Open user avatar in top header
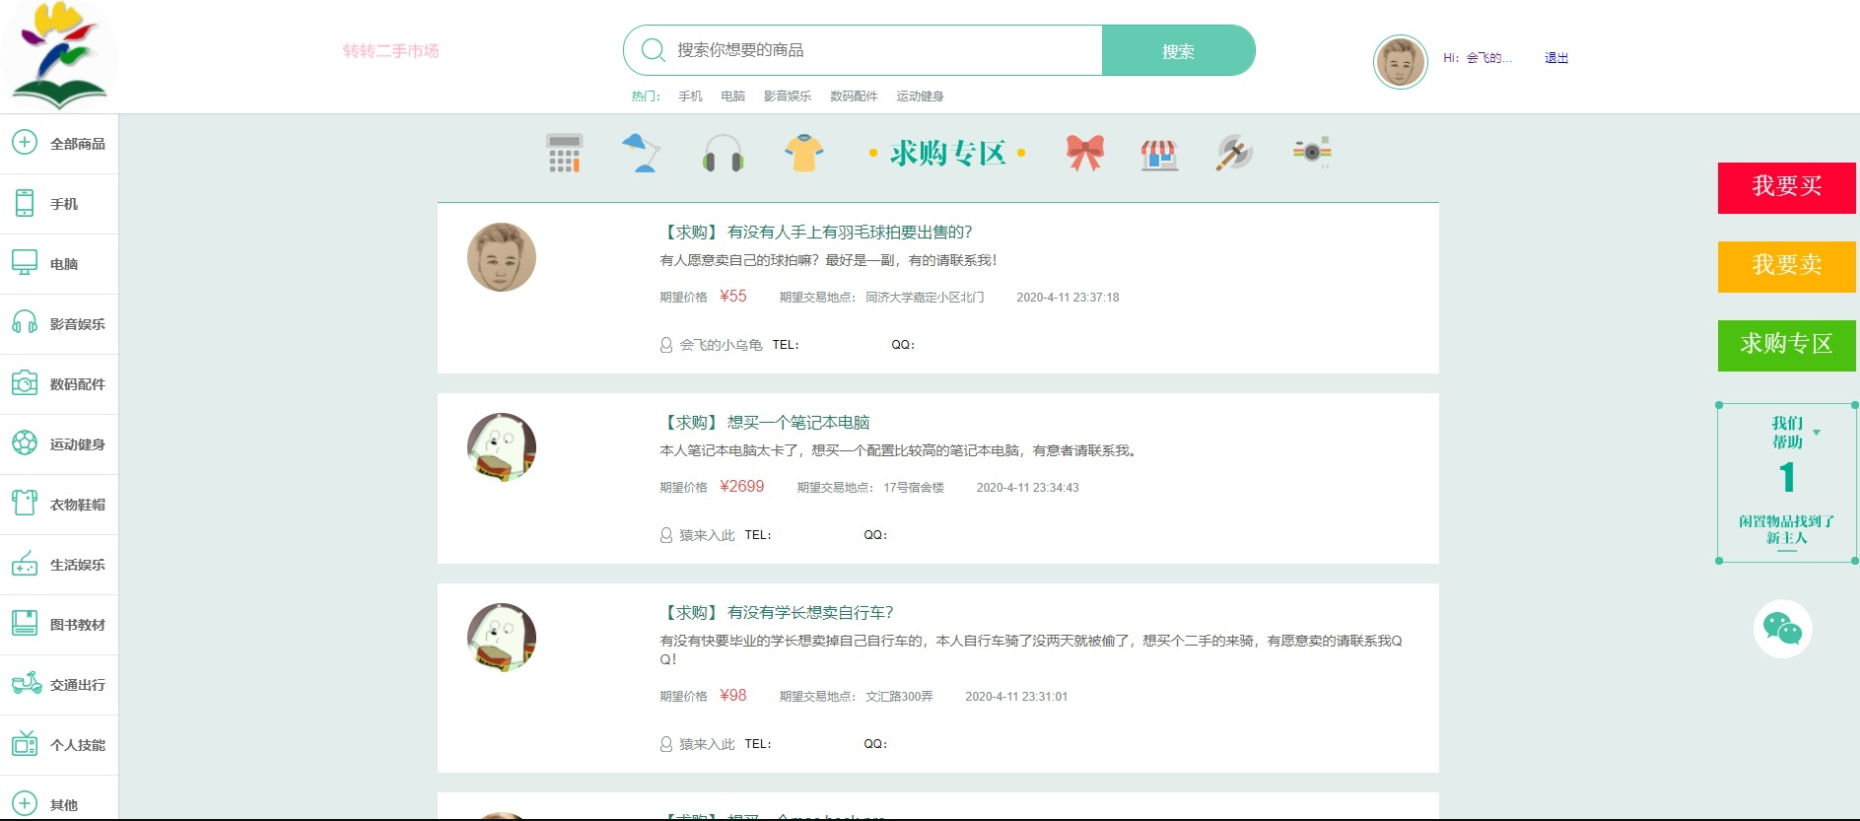Viewport: 1860px width, 821px height. point(1400,62)
